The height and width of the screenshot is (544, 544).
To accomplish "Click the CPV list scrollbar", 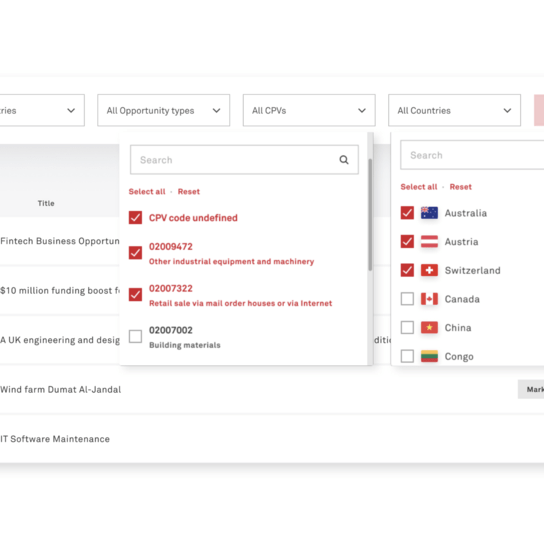I will tap(370, 214).
